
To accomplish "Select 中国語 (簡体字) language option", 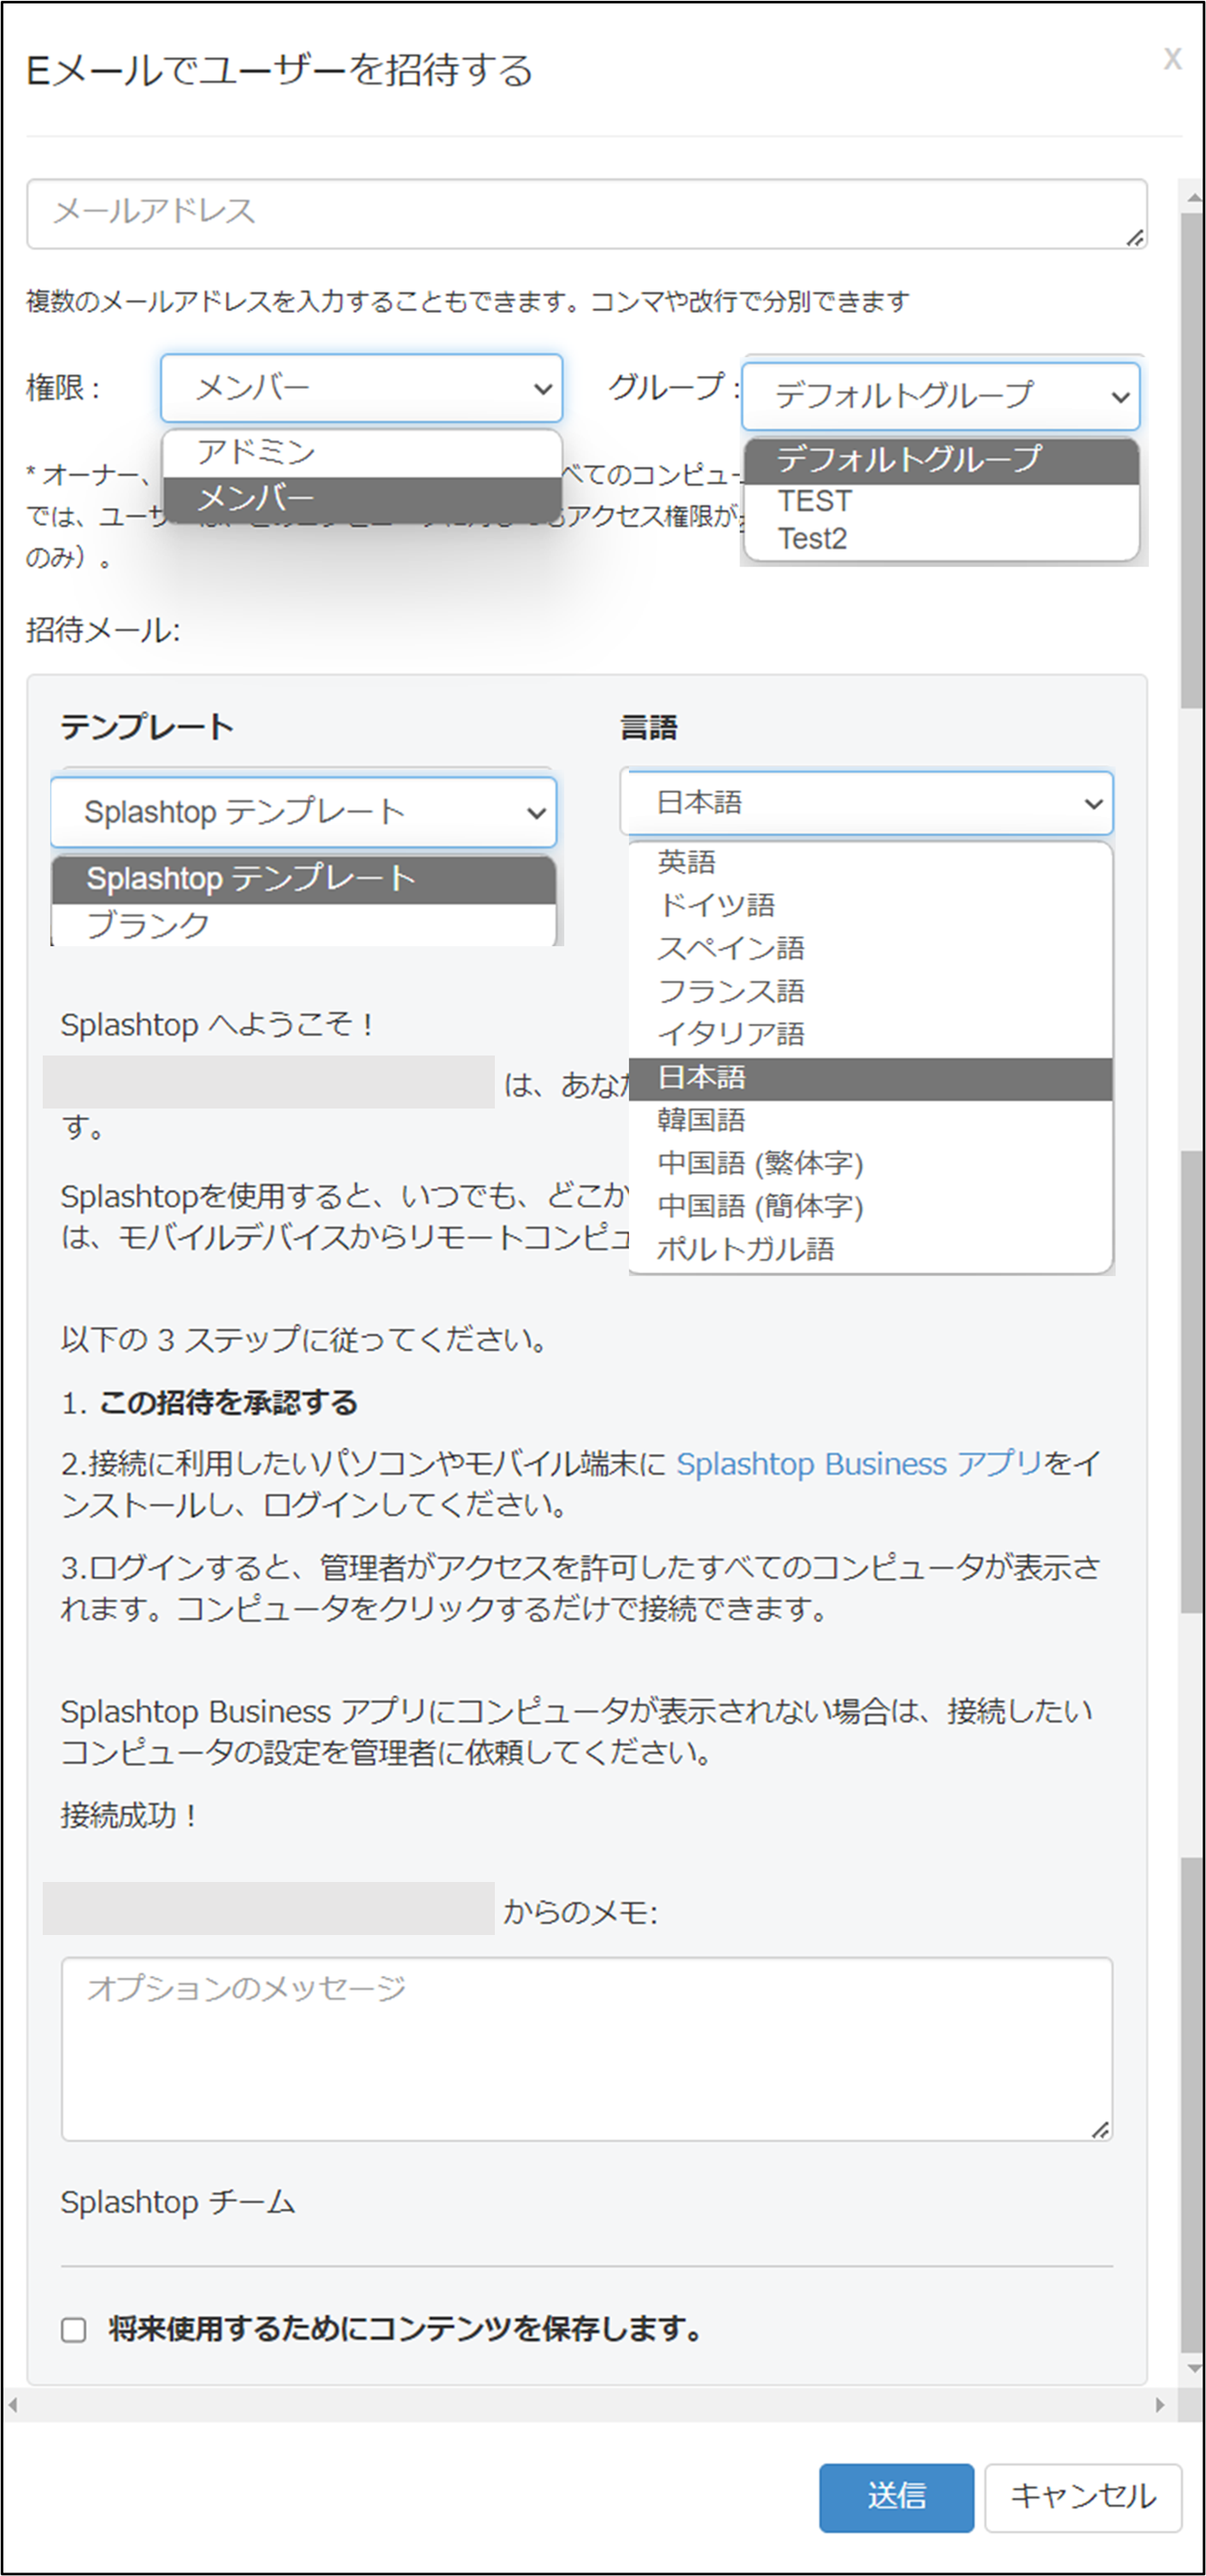I will pos(760,1206).
